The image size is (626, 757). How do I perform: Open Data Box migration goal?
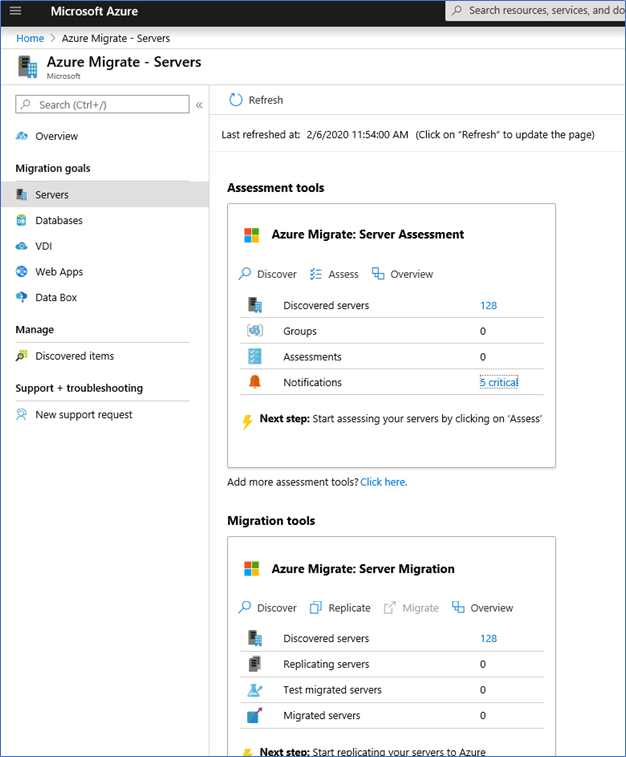[56, 297]
